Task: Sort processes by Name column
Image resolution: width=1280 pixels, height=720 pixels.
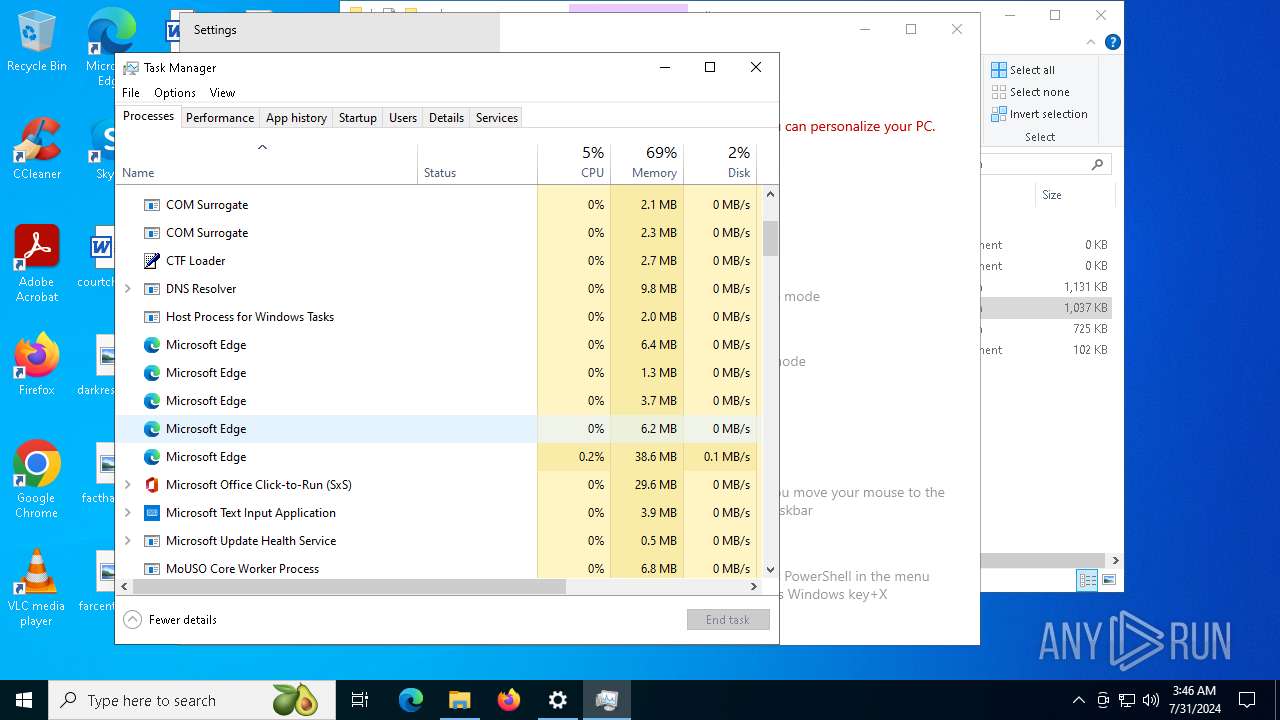Action: pos(267,164)
